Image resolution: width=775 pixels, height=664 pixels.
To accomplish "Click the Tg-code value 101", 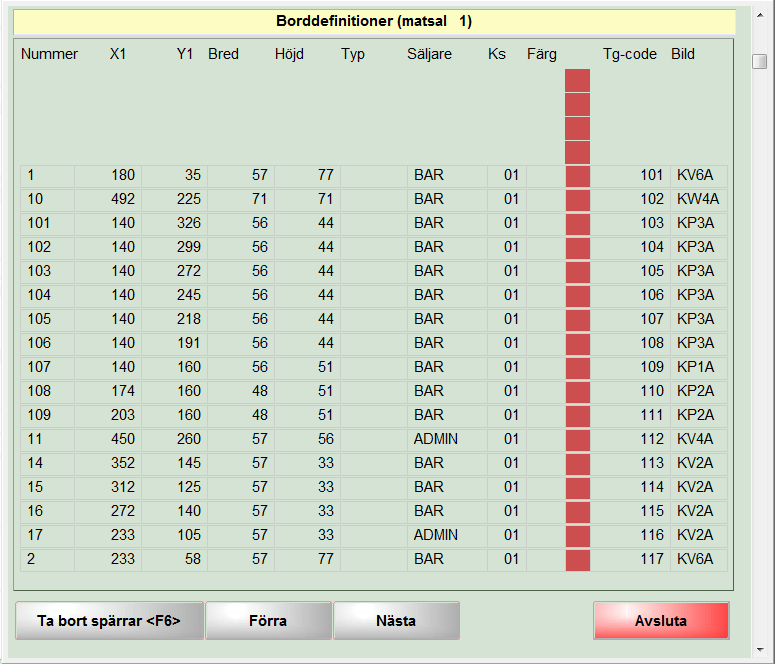I will click(630, 176).
